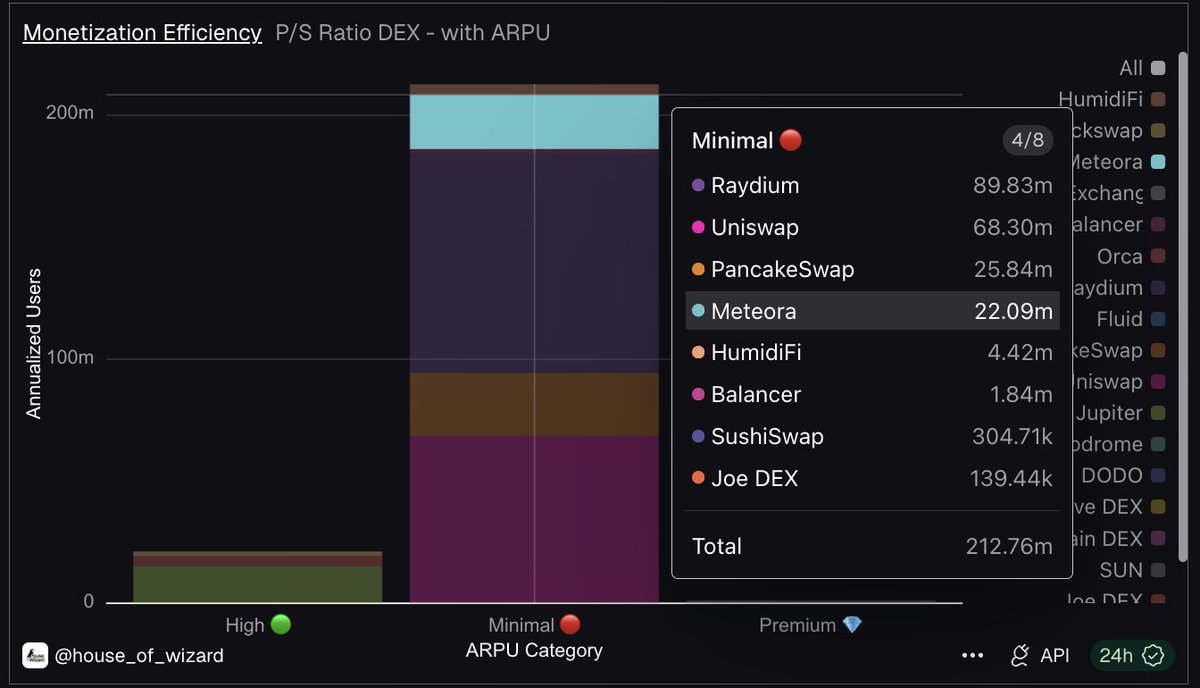The image size is (1200, 688).
Task: Toggle Raydium series in the right legend
Action: pos(1118,288)
